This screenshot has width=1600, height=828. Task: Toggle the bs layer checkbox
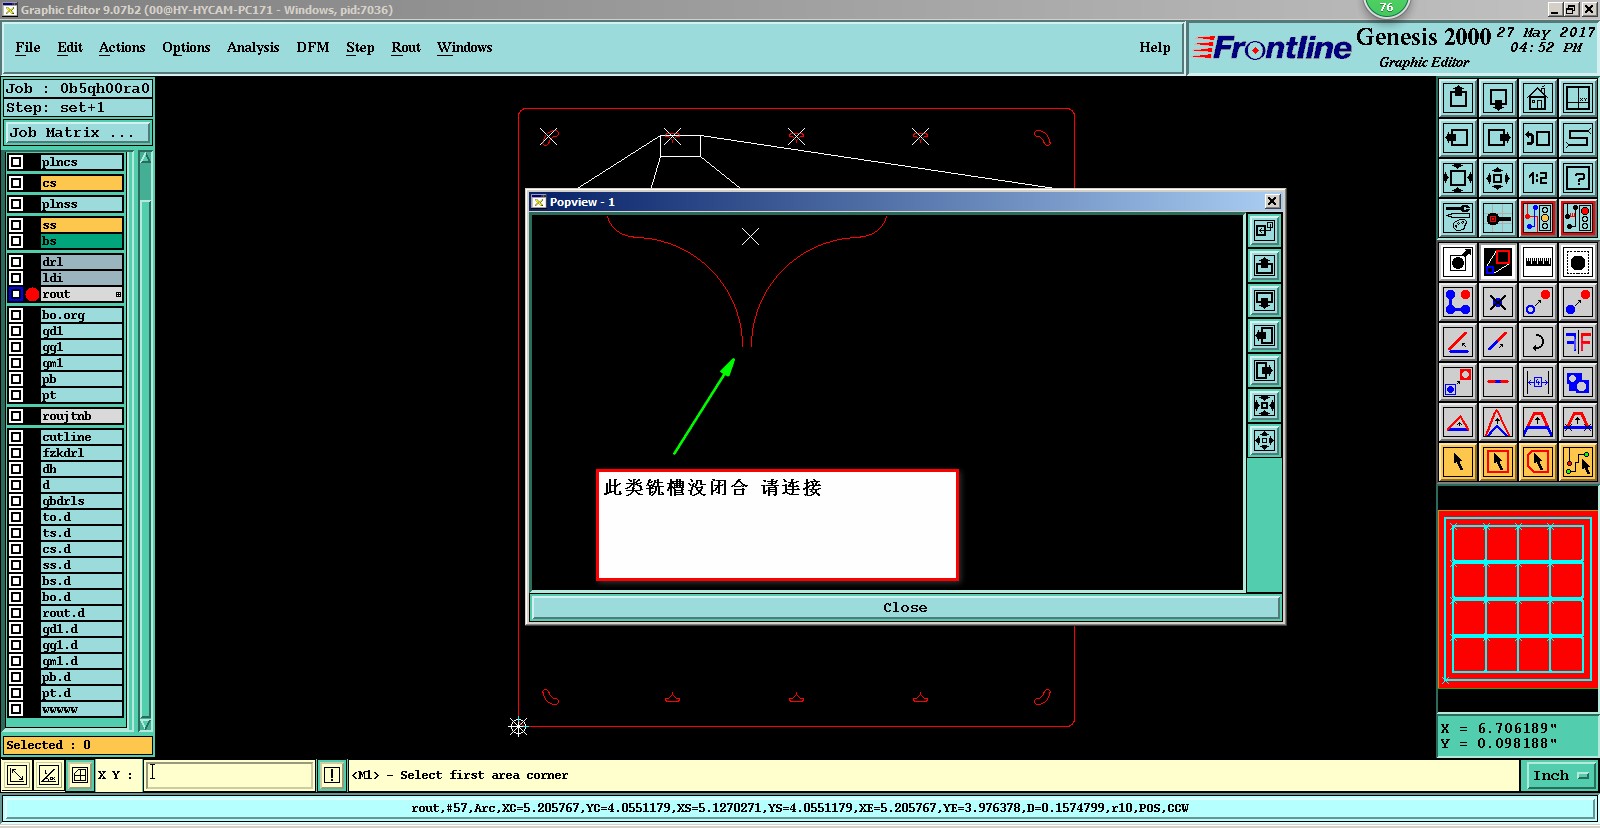point(16,241)
